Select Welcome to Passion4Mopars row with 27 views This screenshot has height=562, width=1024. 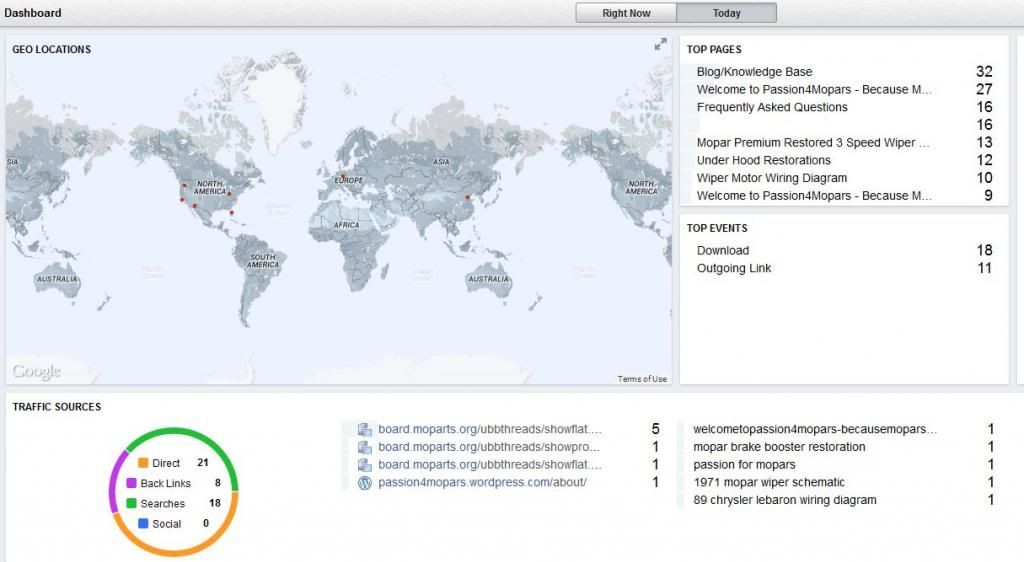(844, 89)
